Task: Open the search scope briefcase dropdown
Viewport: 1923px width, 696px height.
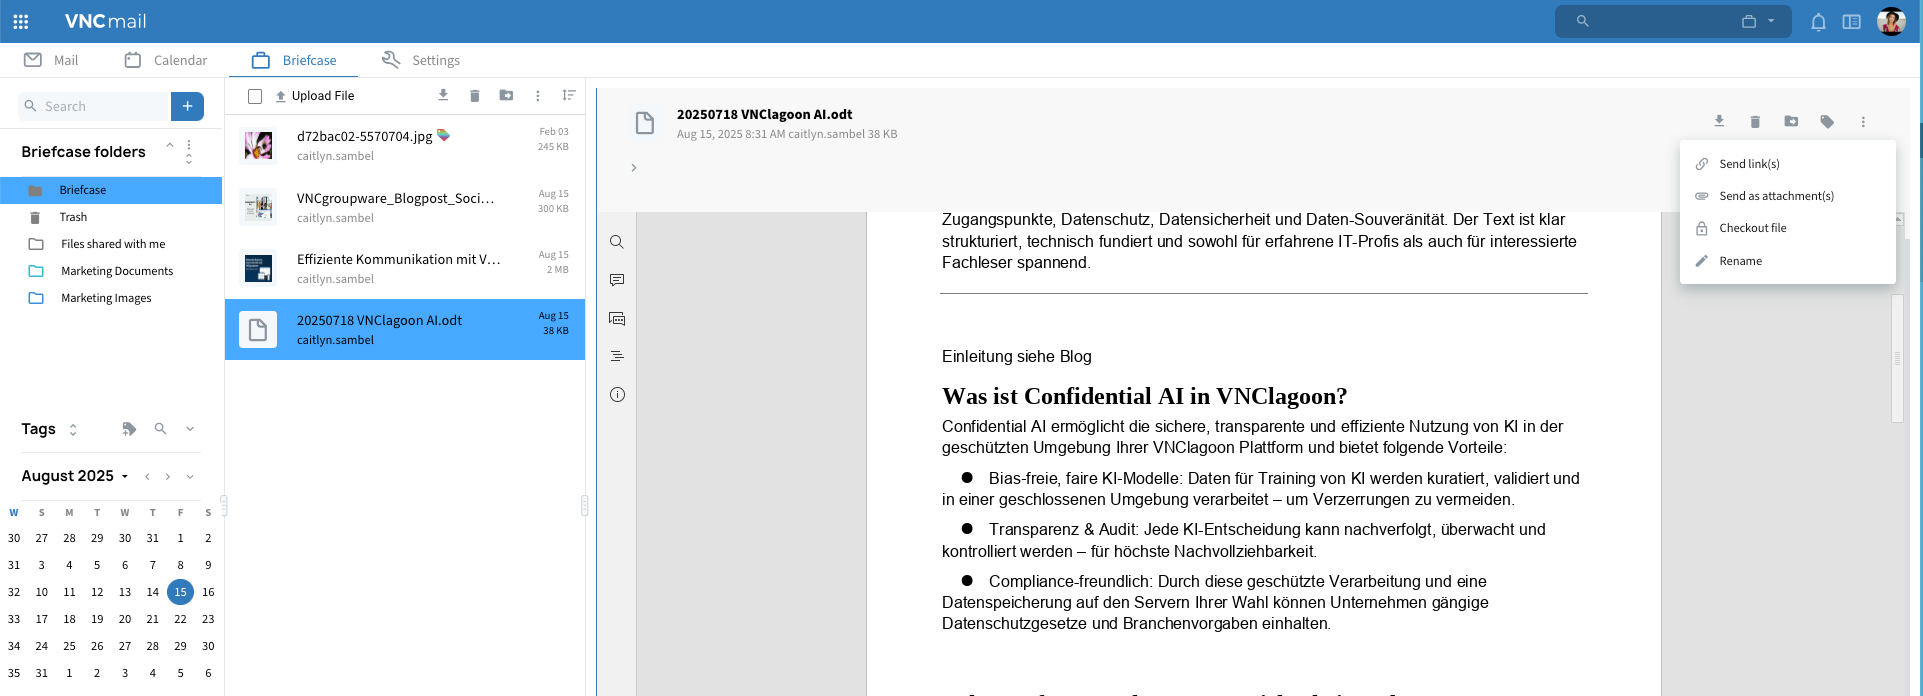Action: click(x=1758, y=21)
